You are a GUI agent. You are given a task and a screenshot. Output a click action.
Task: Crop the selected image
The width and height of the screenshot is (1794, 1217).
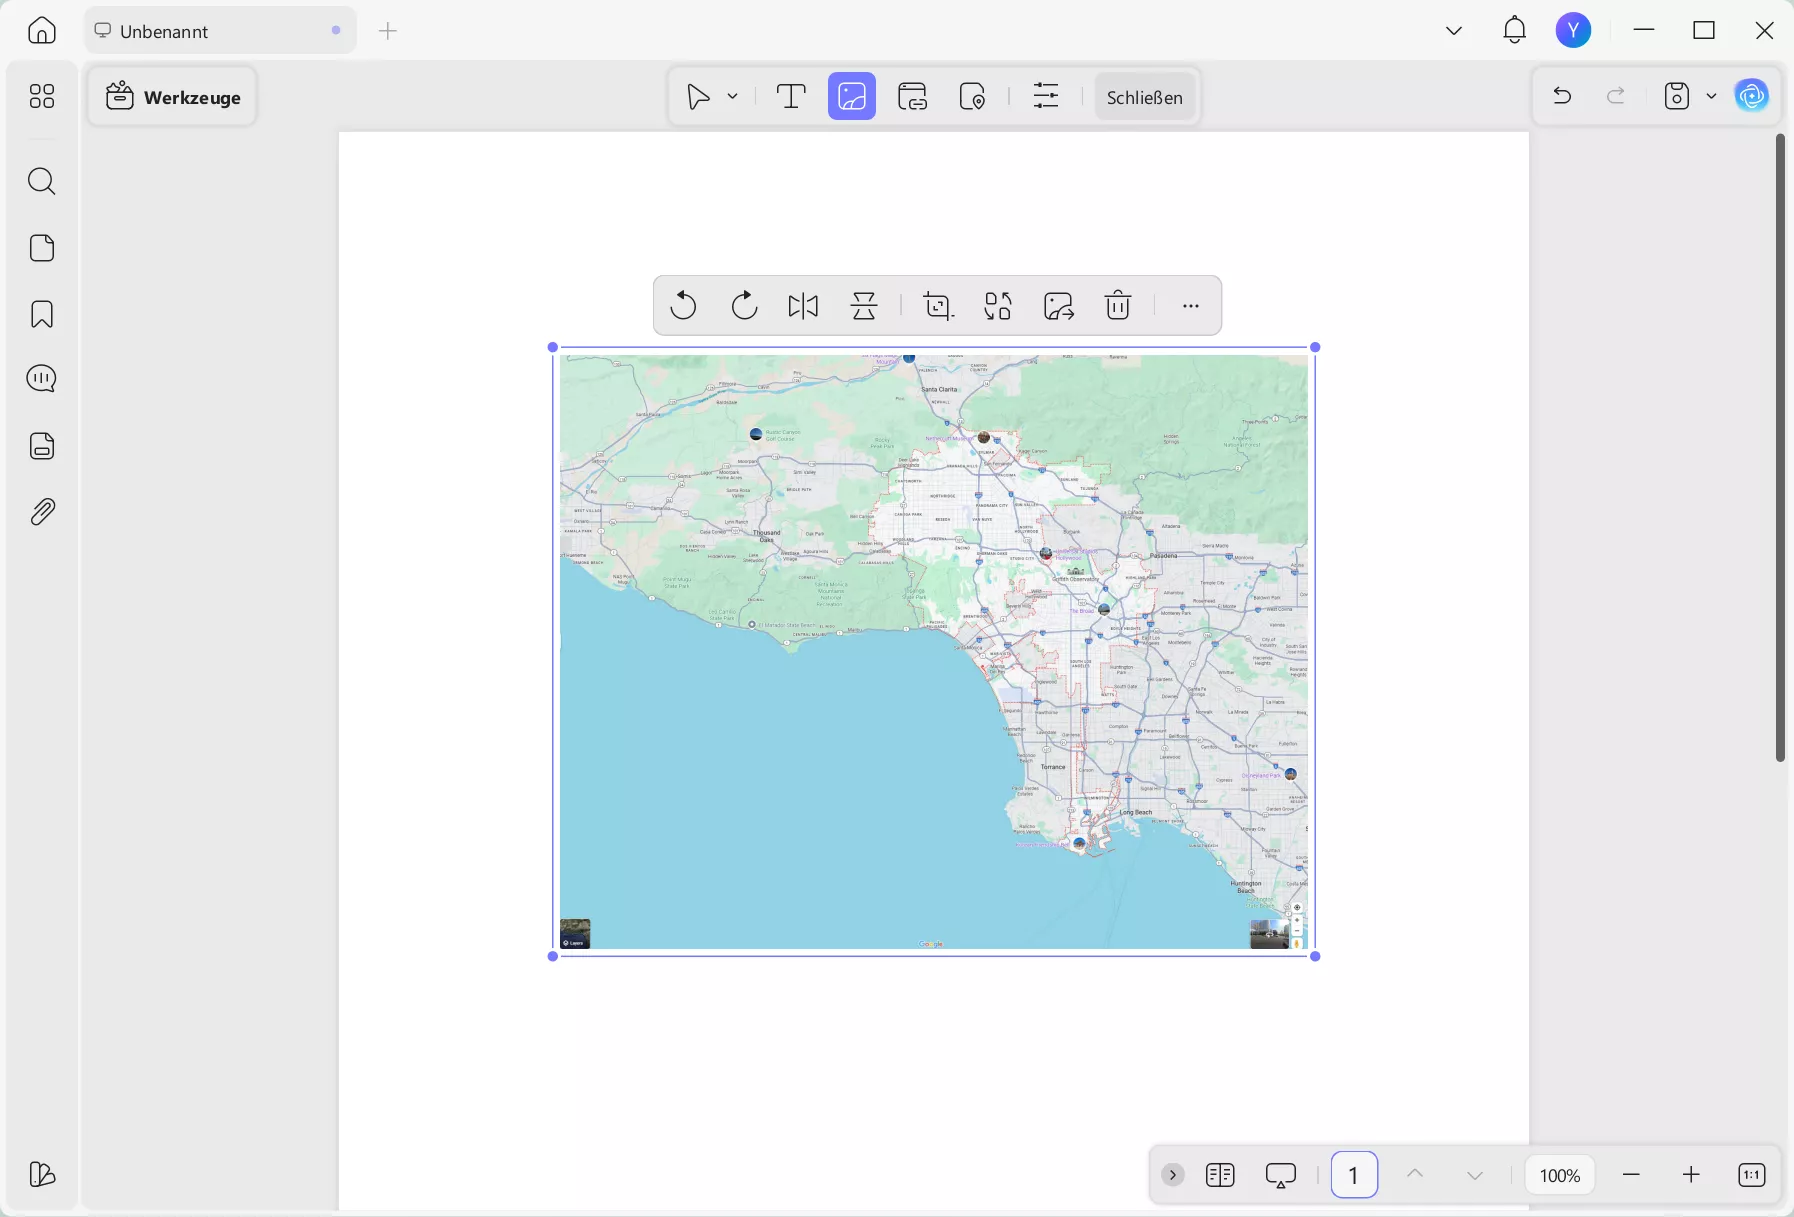click(938, 305)
